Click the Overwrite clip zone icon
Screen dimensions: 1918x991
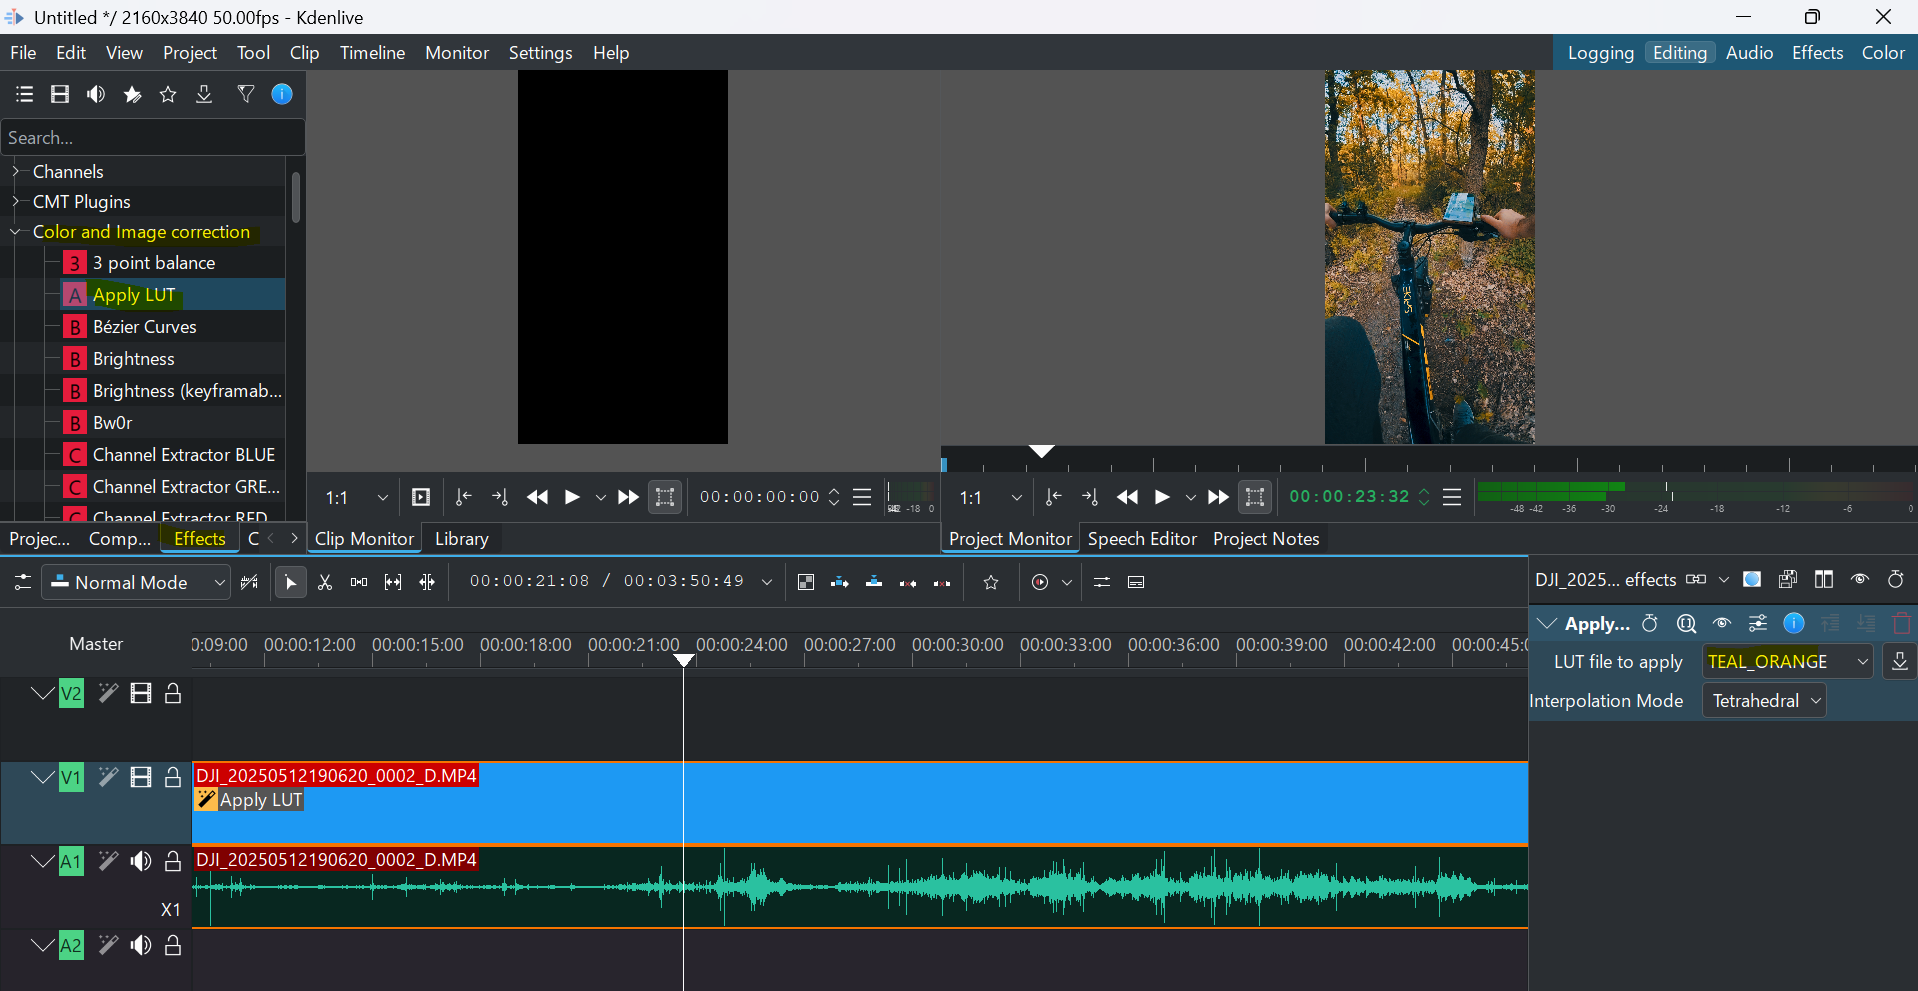[x=874, y=582]
